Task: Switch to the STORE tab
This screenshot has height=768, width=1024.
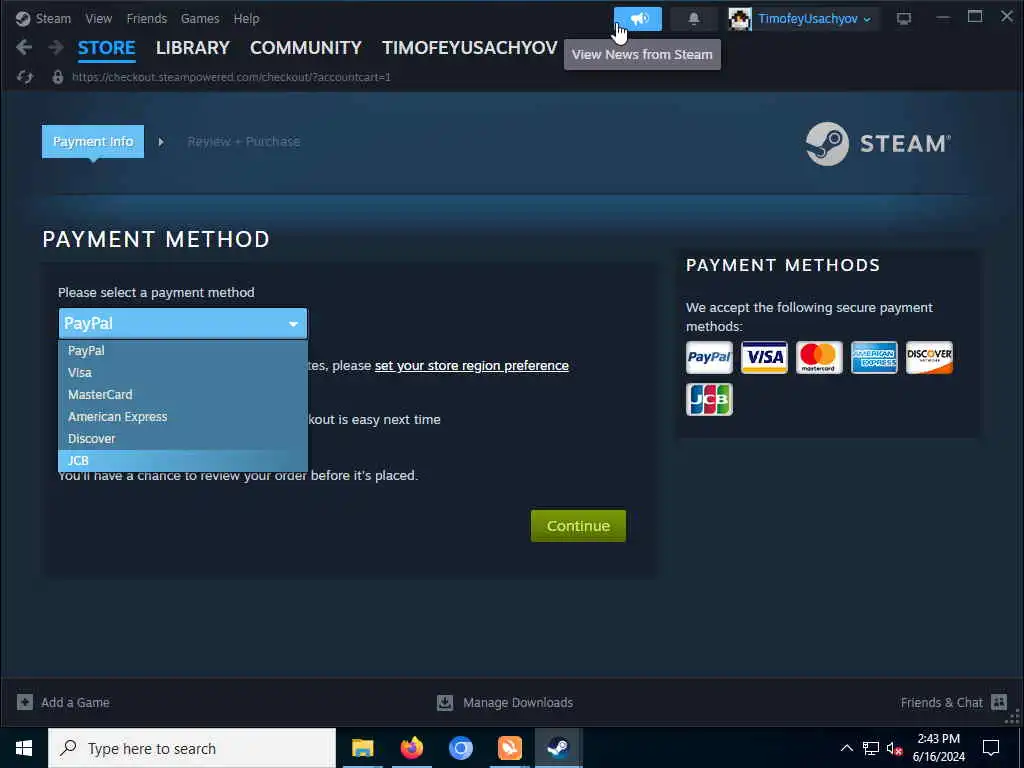Action: point(106,48)
